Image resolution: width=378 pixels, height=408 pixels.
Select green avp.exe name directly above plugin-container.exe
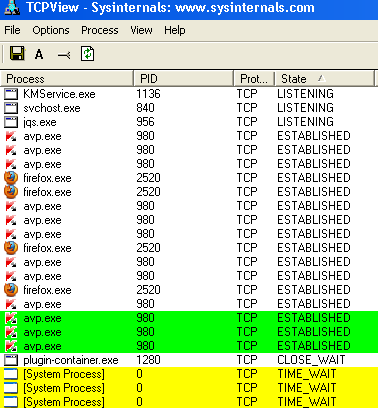point(42,347)
